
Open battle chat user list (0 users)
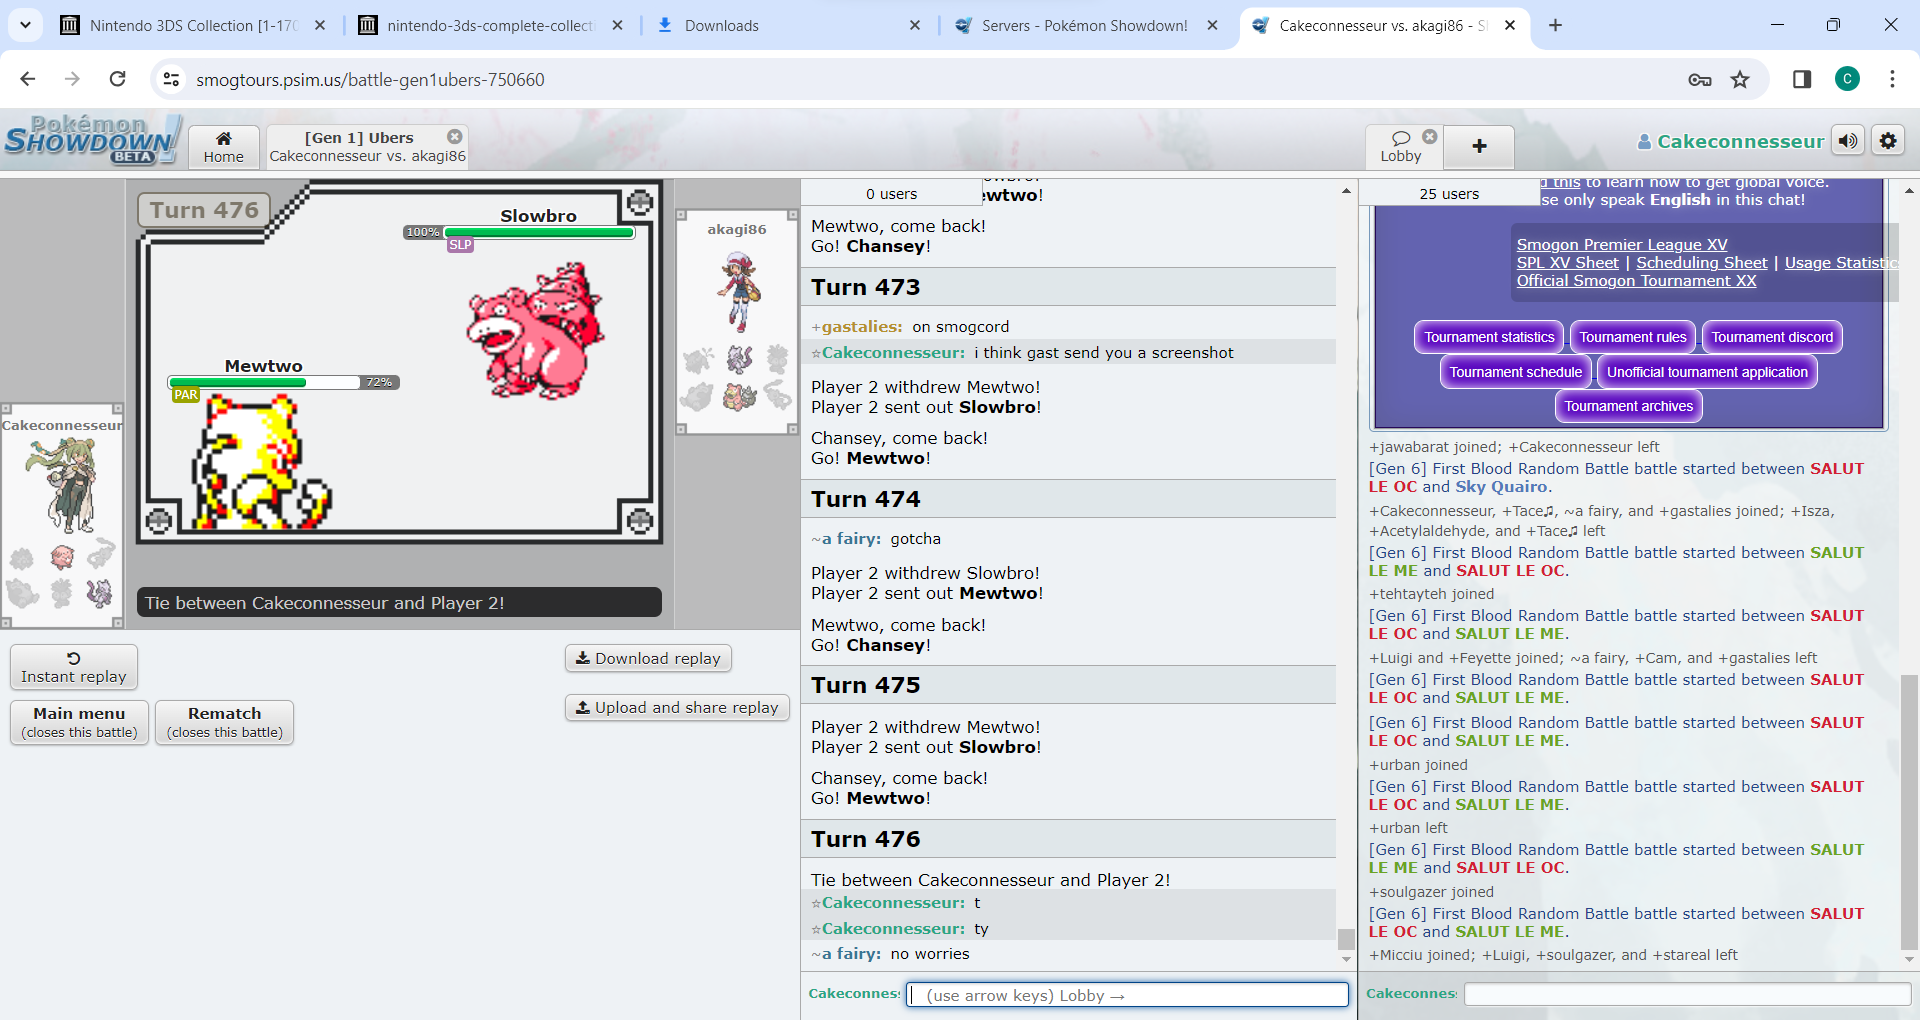coord(891,194)
